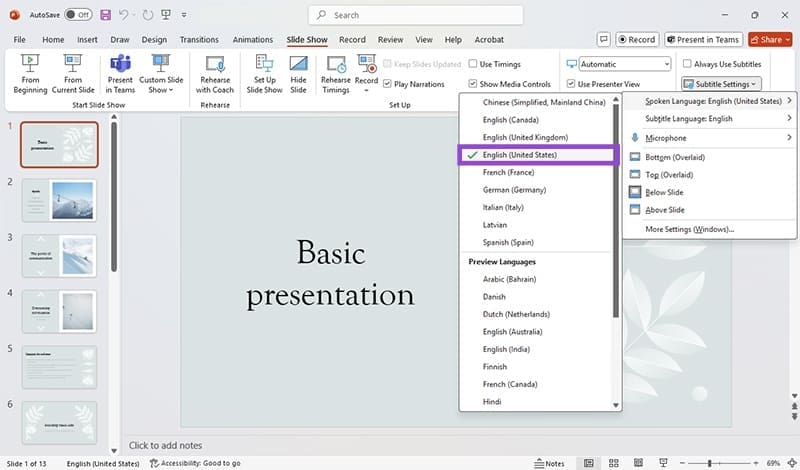This screenshot has height=470, width=800.
Task: Switch to the Transitions tab
Action: [199, 40]
